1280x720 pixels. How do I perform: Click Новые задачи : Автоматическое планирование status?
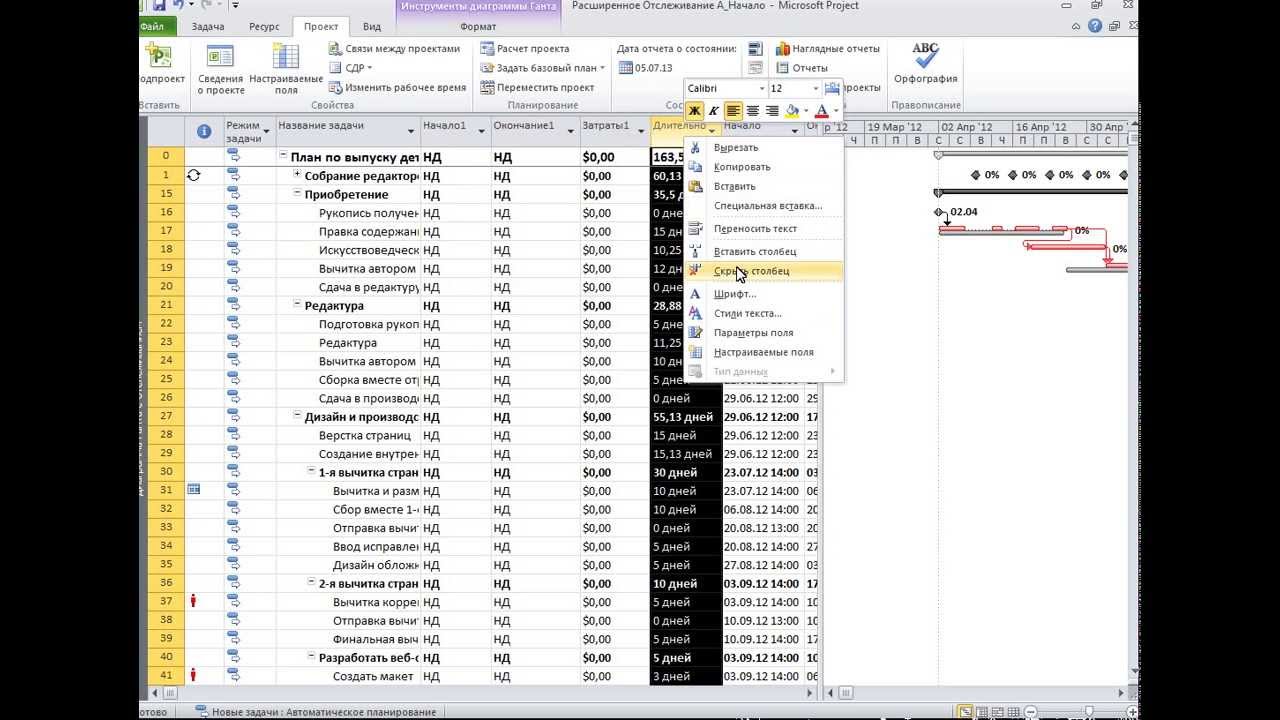(x=315, y=712)
